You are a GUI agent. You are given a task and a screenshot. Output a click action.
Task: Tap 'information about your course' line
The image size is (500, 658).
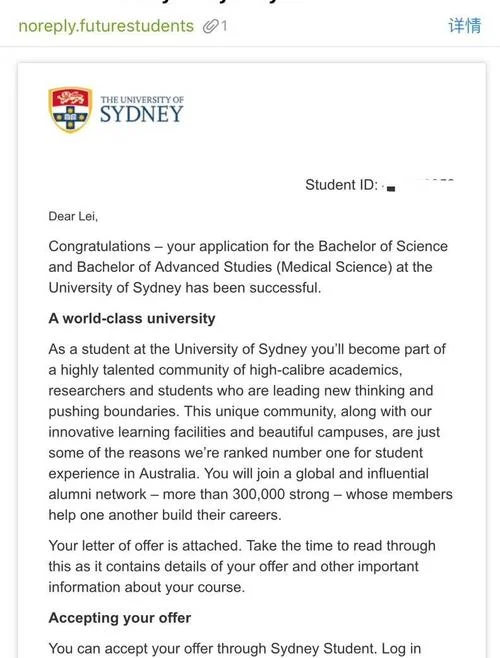click(147, 587)
